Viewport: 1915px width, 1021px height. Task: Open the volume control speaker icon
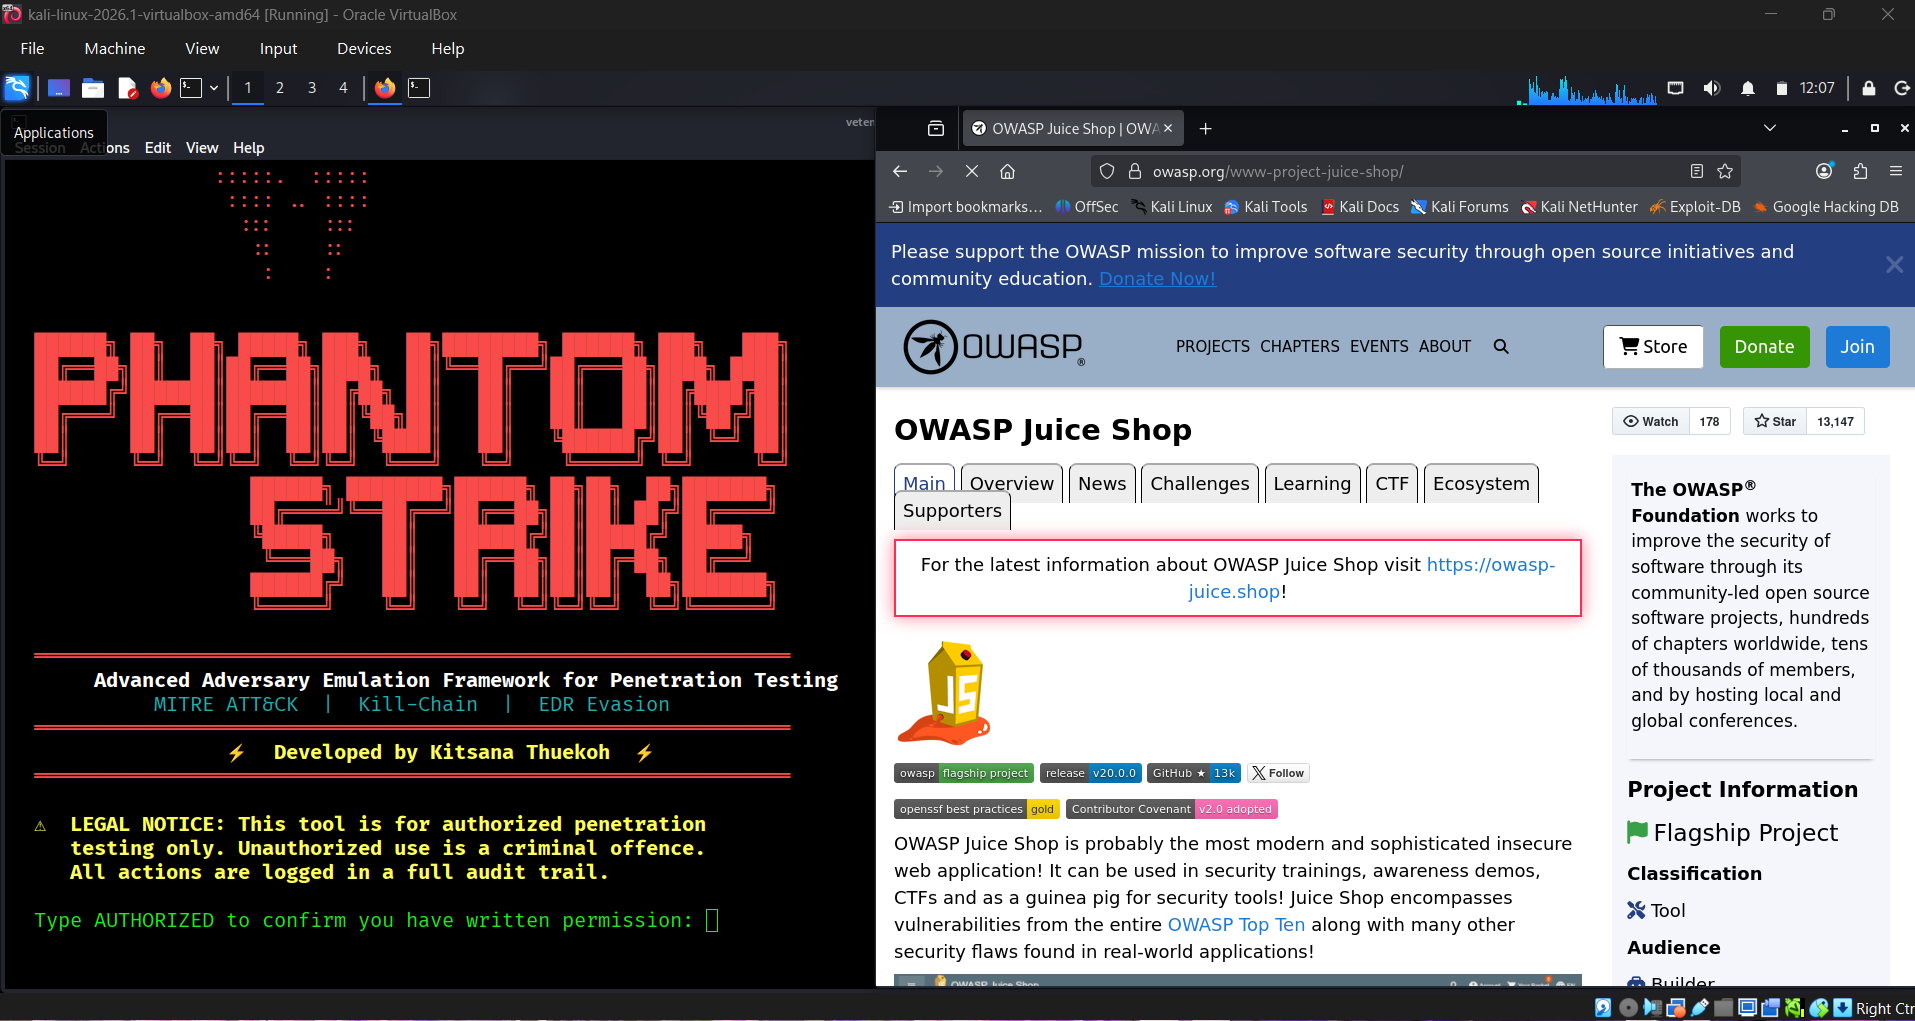coord(1712,88)
